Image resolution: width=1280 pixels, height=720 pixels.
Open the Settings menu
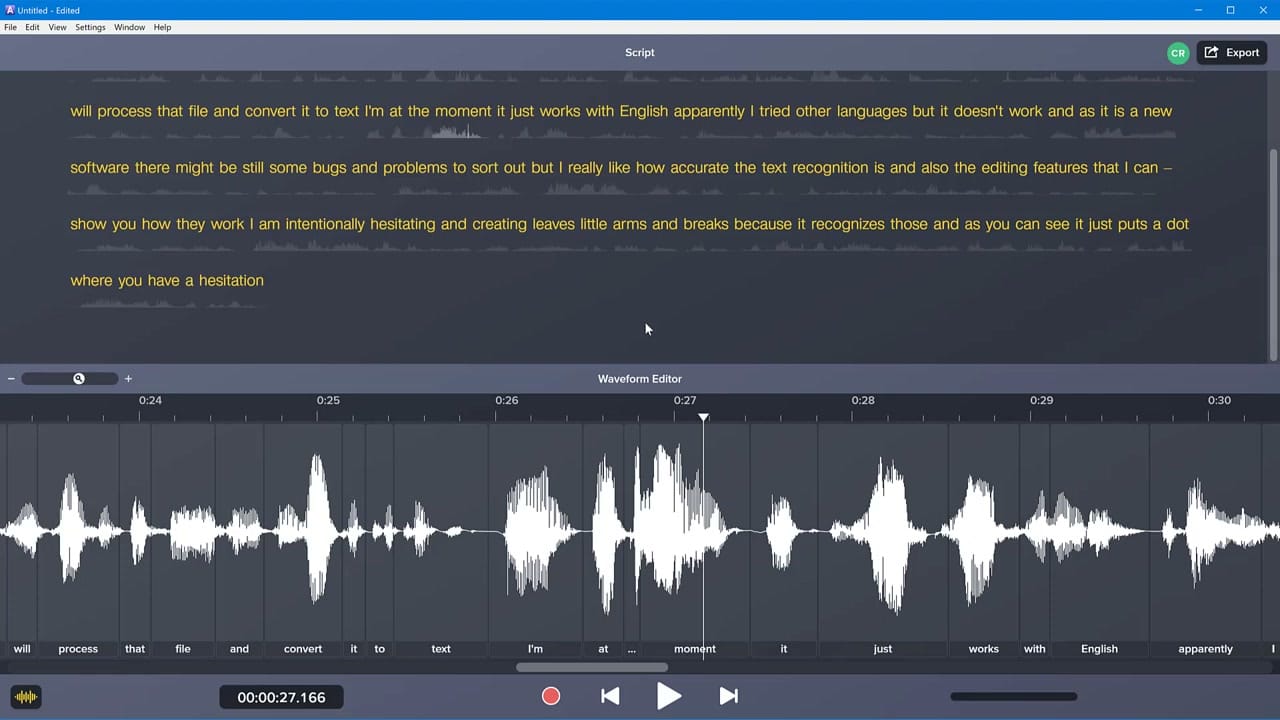click(x=90, y=27)
